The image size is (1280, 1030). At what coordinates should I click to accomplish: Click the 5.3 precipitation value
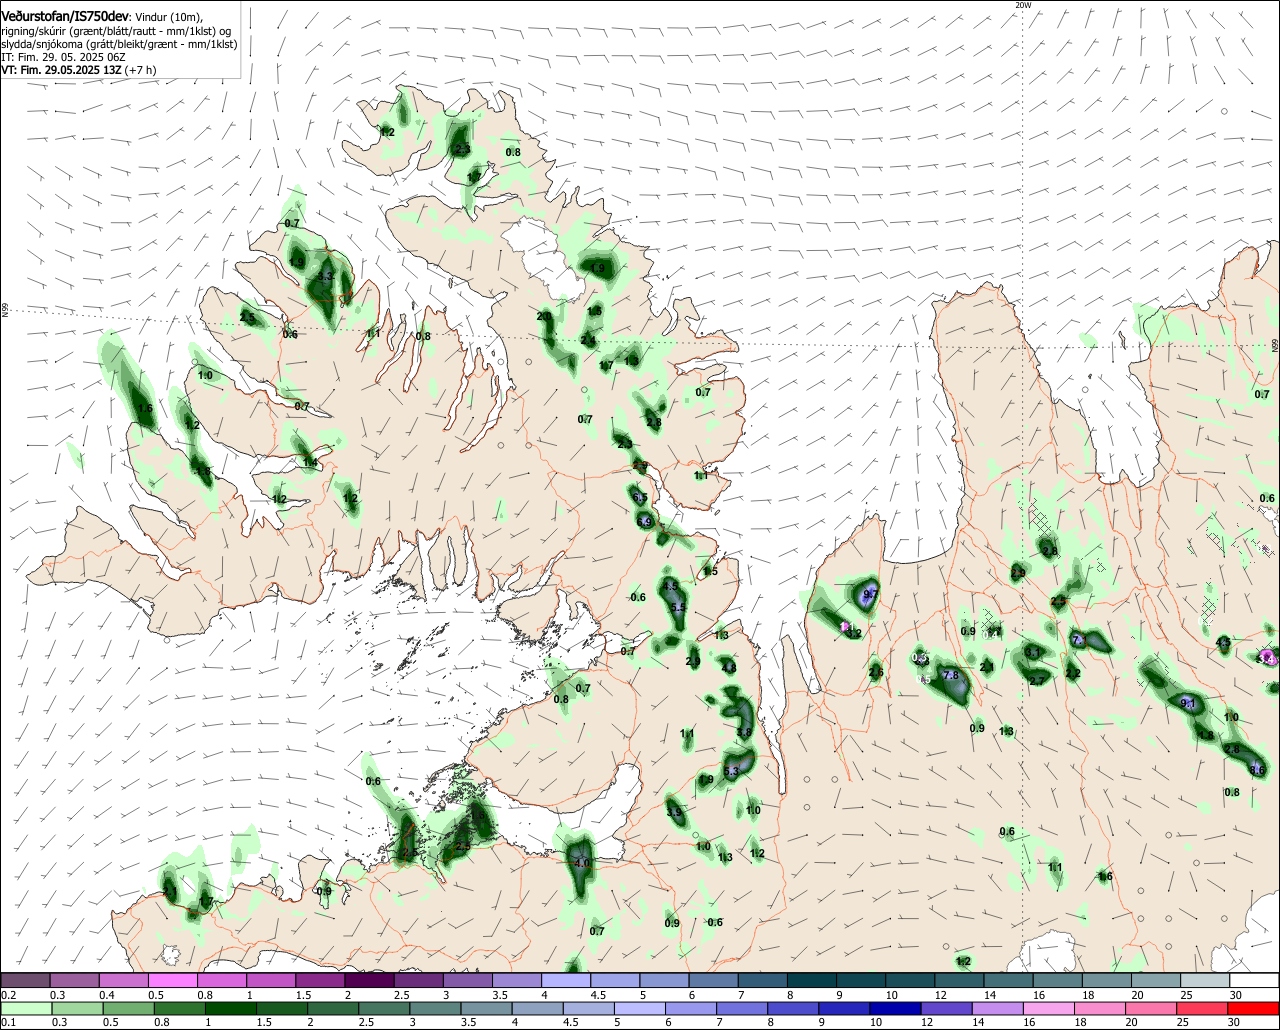pos(731,771)
